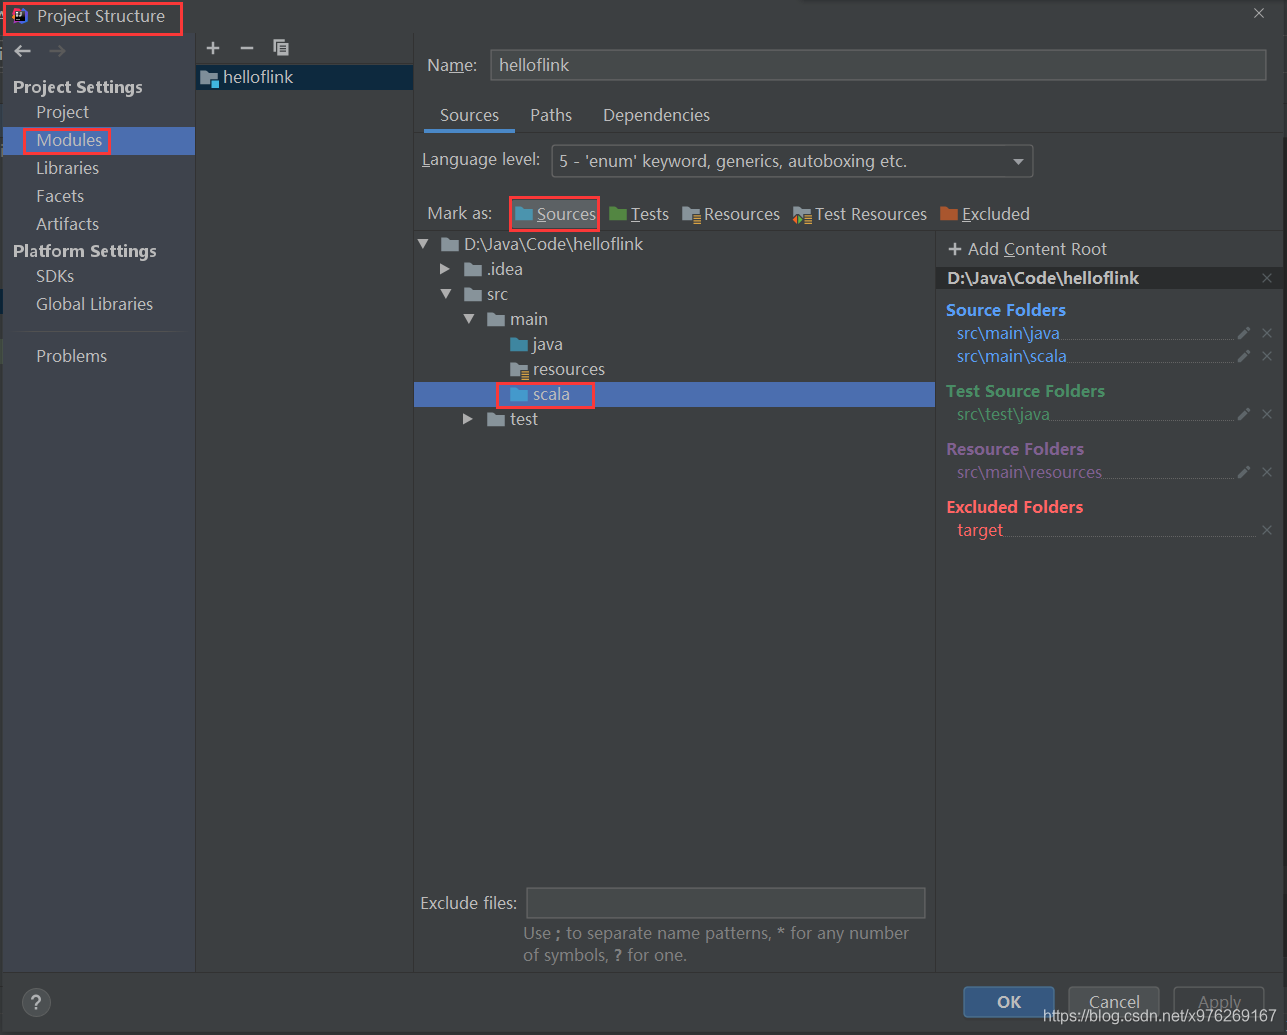
Task: Expand the test folder node
Action: [467, 418]
